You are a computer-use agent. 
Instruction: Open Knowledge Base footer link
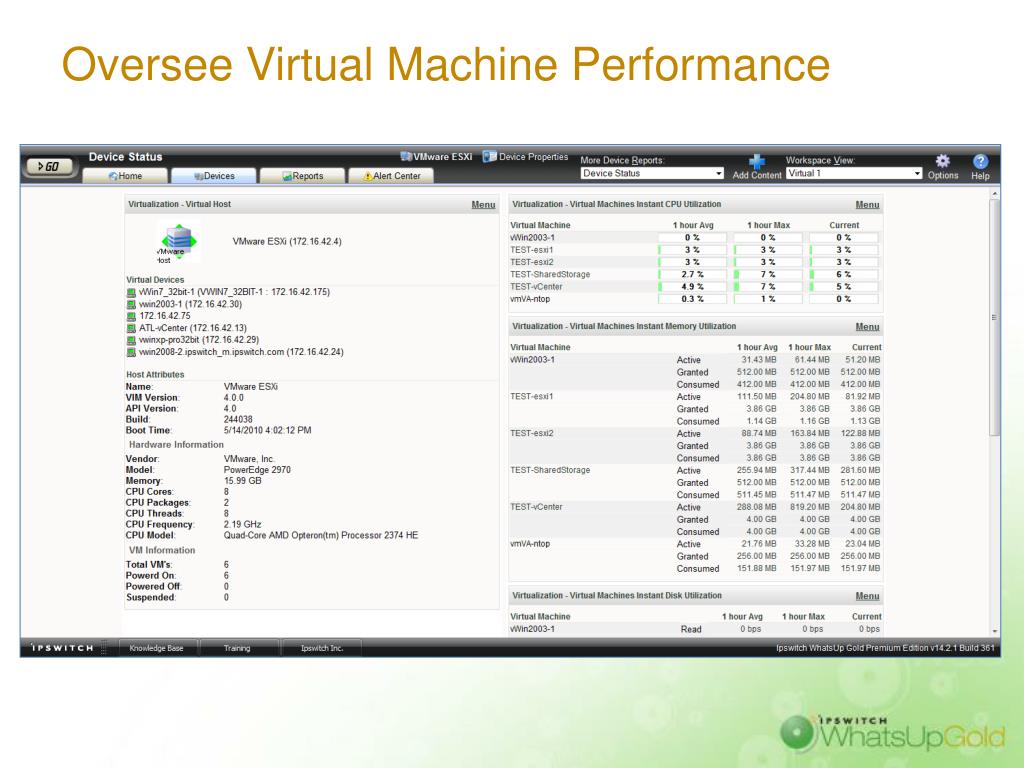[x=156, y=648]
